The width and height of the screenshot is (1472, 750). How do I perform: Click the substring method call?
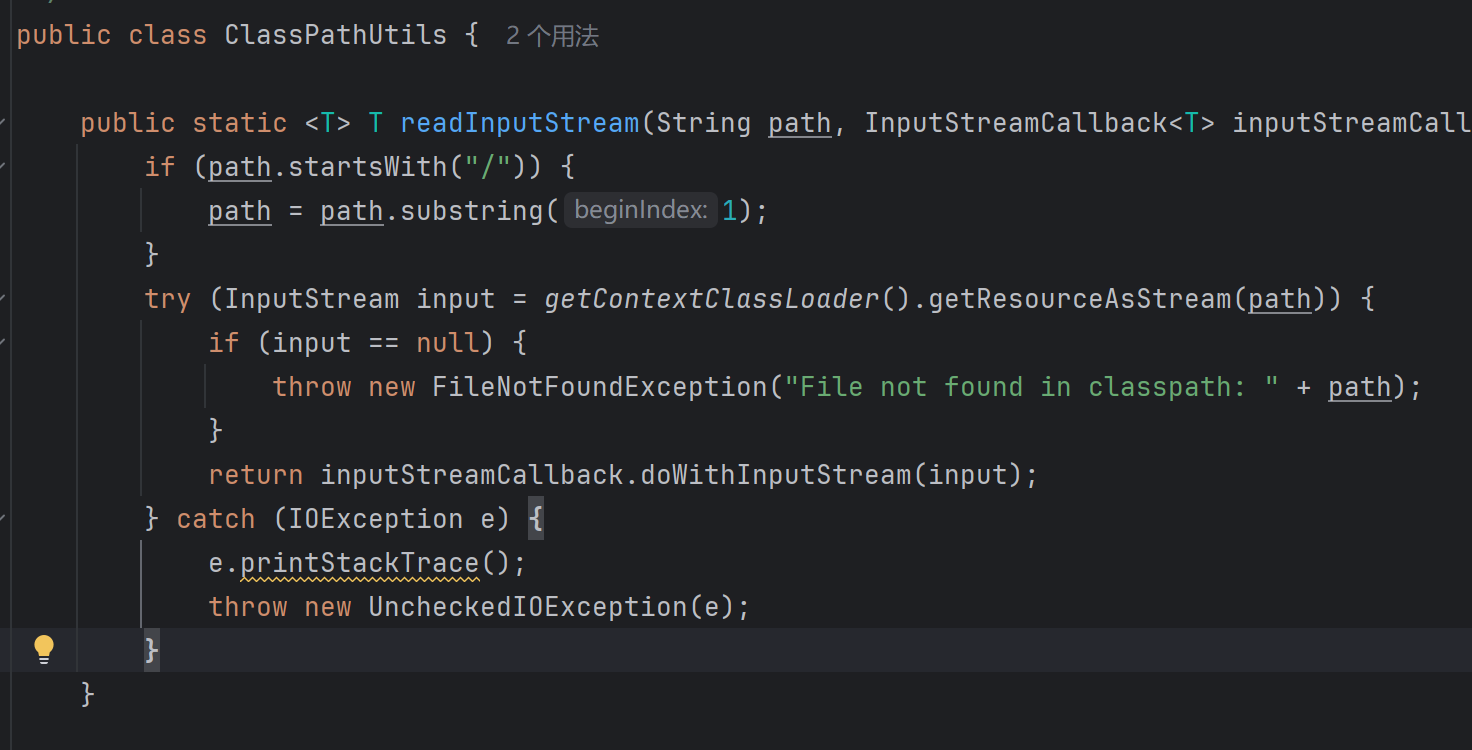[471, 211]
